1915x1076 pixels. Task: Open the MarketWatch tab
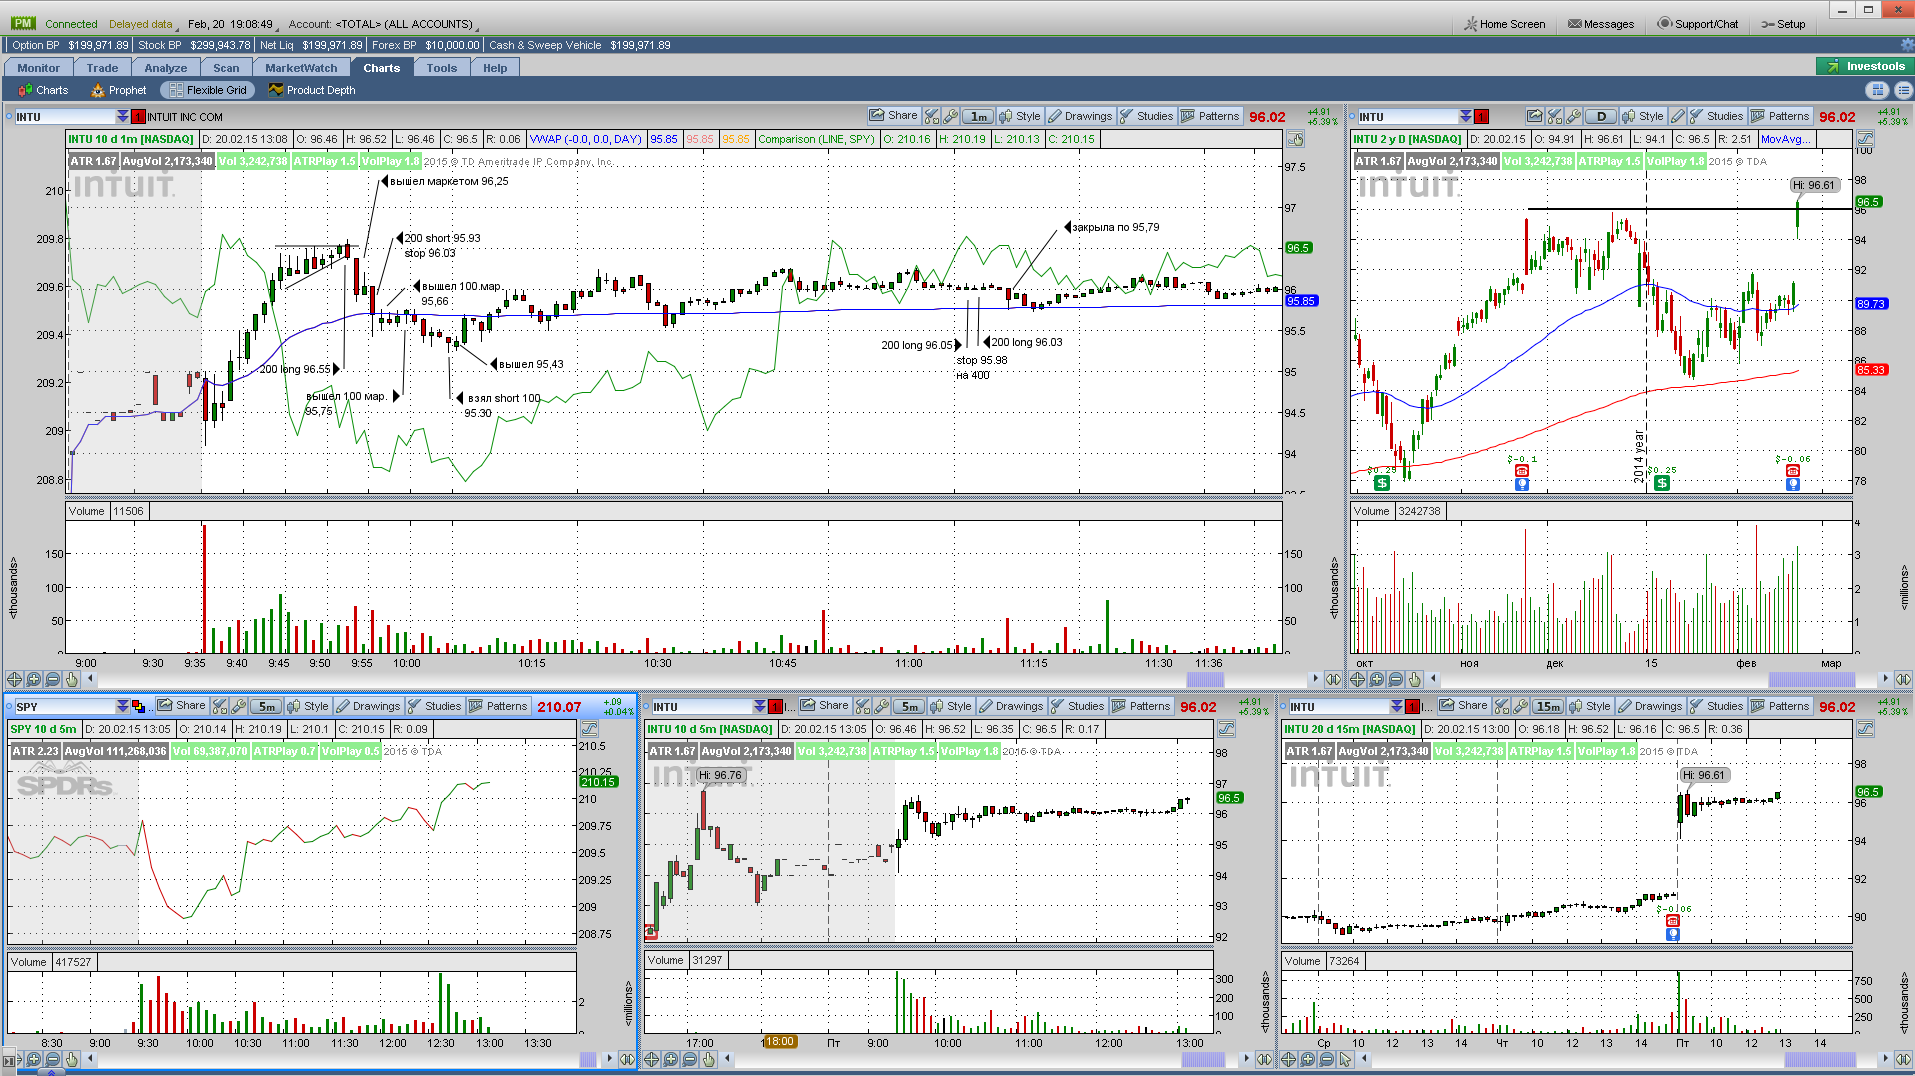(301, 68)
